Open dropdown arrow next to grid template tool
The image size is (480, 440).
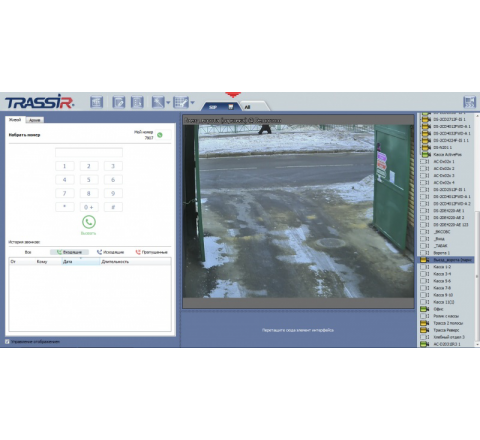point(192,103)
